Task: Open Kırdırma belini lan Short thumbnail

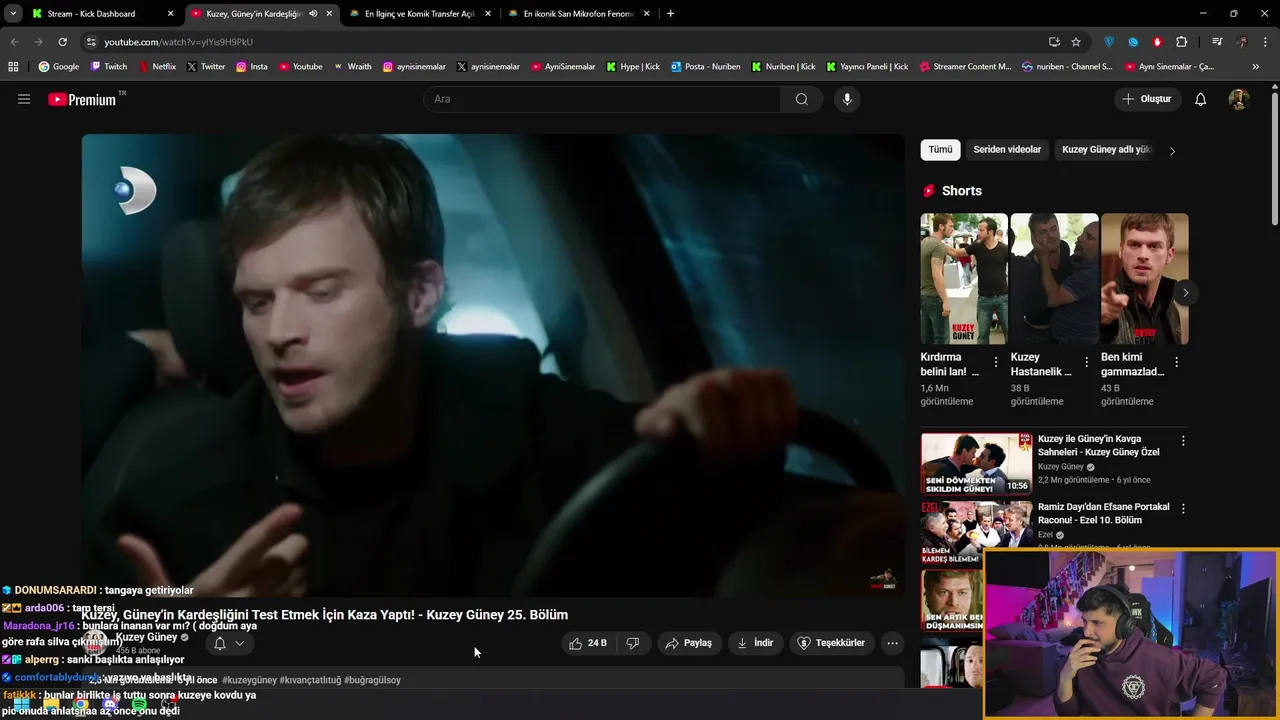Action: pyautogui.click(x=964, y=279)
